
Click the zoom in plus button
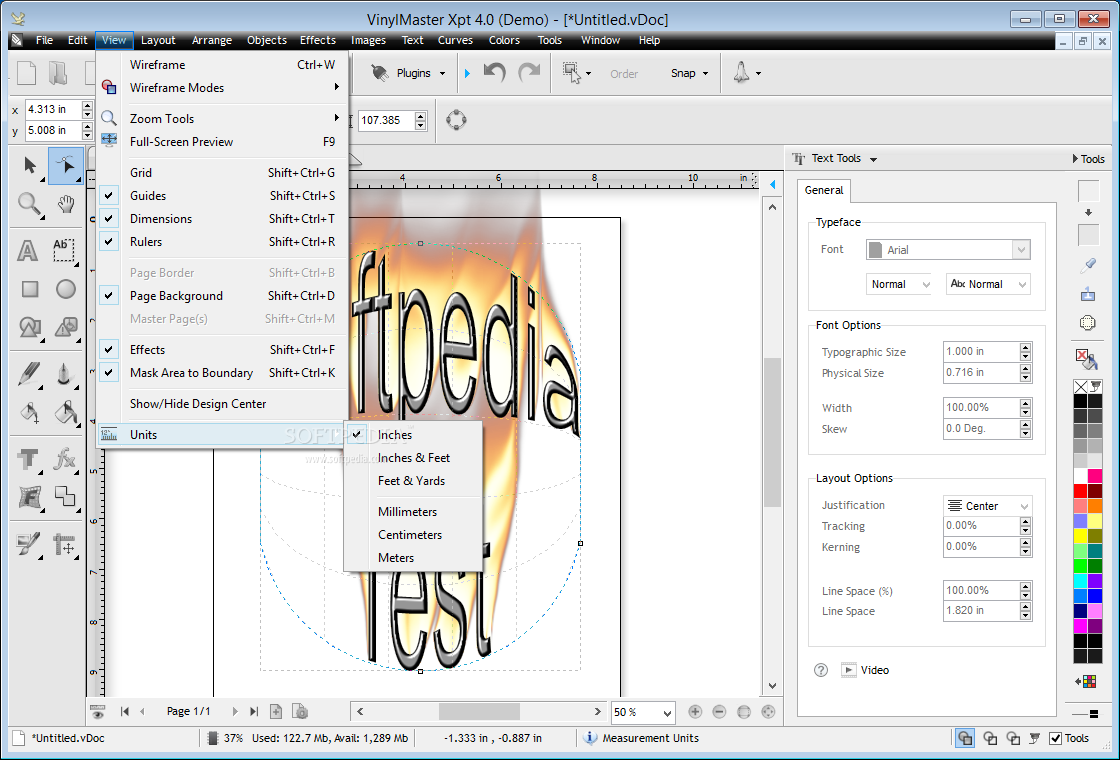click(x=695, y=711)
